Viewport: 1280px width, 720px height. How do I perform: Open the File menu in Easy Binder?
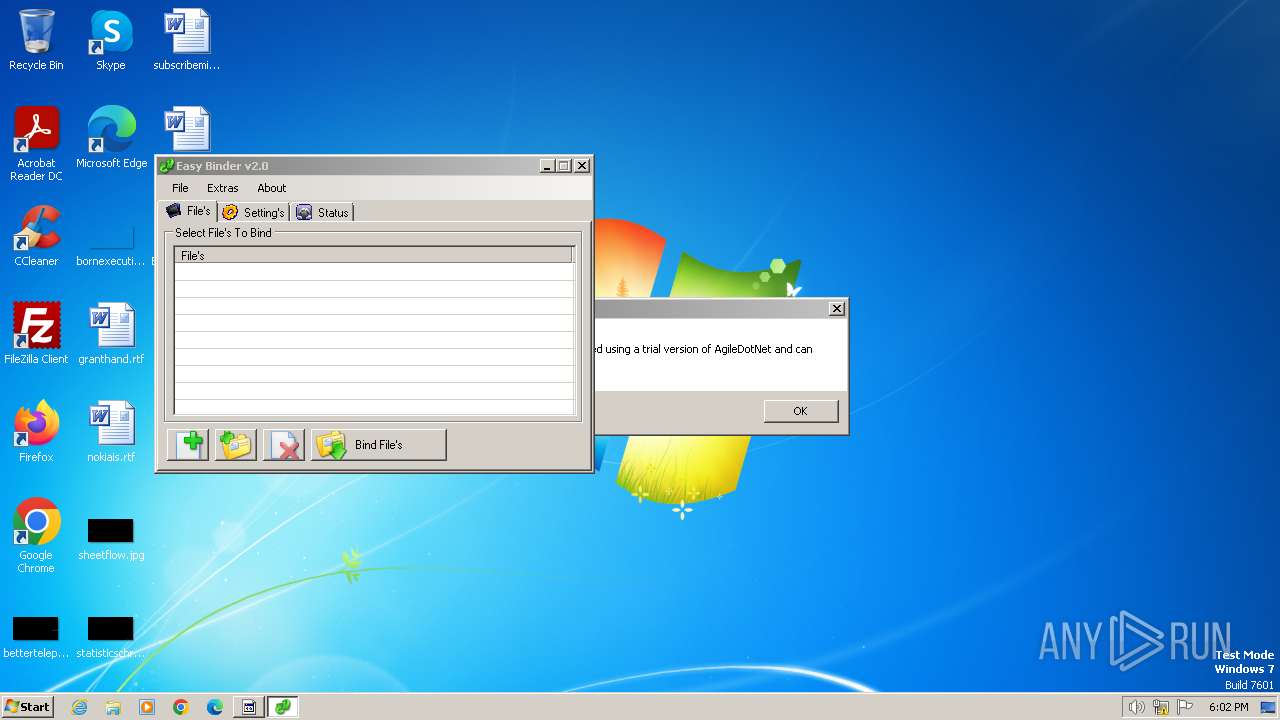pyautogui.click(x=180, y=188)
